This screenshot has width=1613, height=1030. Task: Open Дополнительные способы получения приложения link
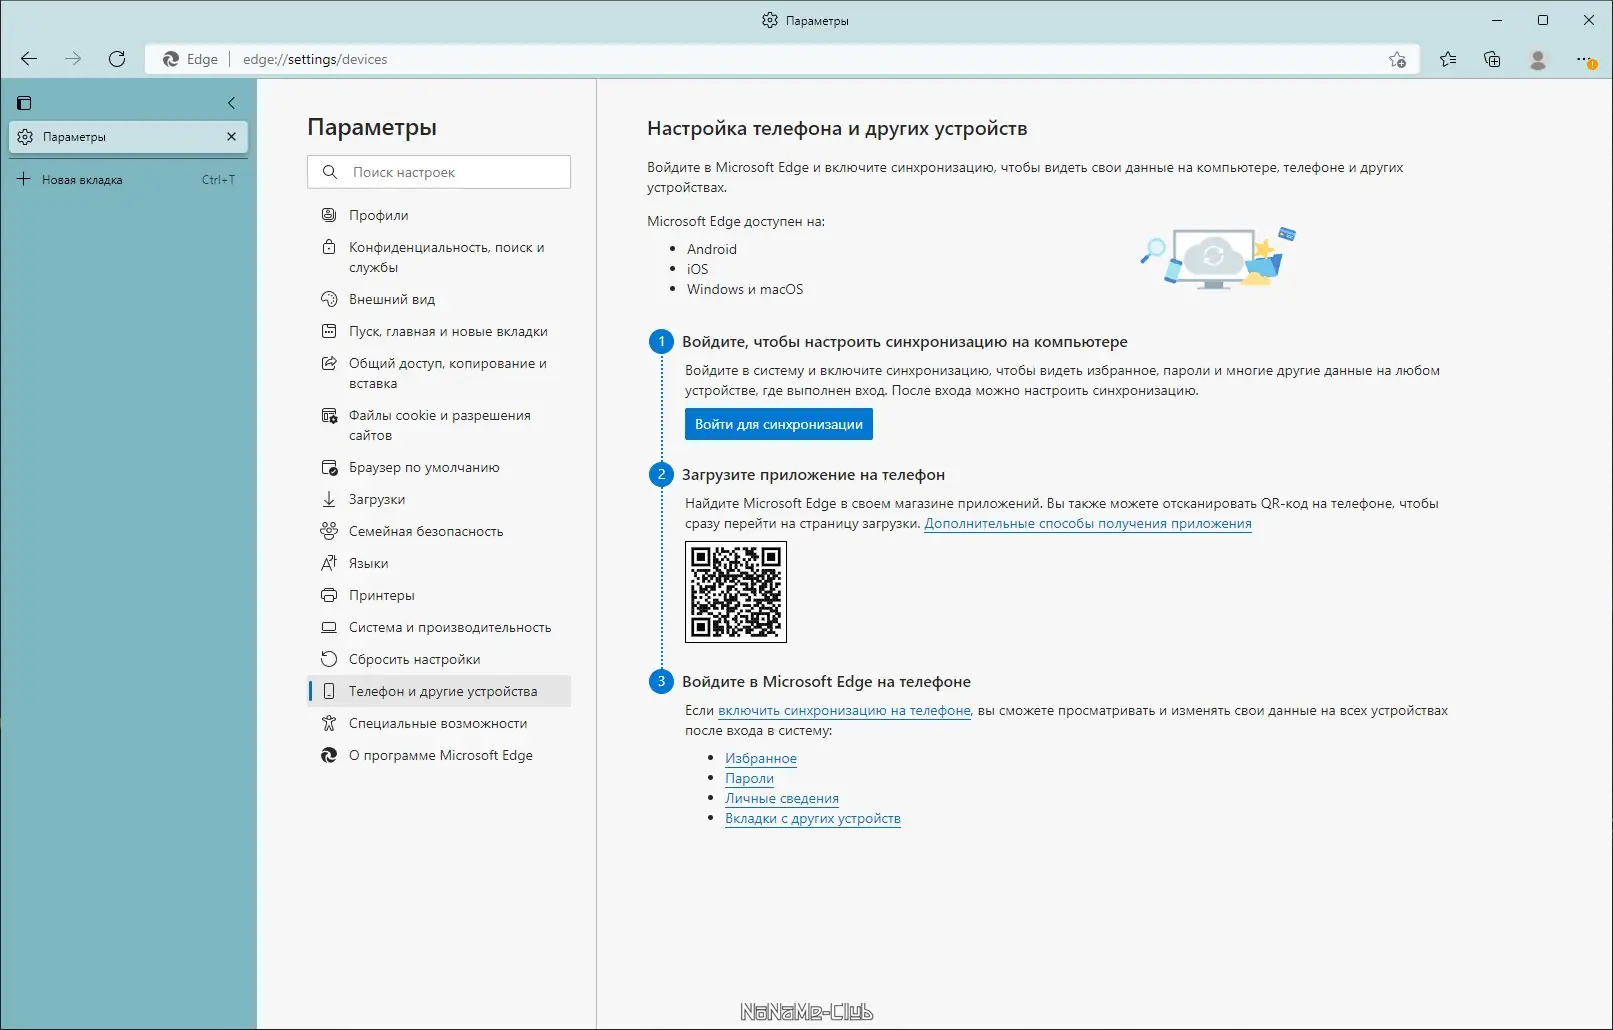coord(1088,523)
